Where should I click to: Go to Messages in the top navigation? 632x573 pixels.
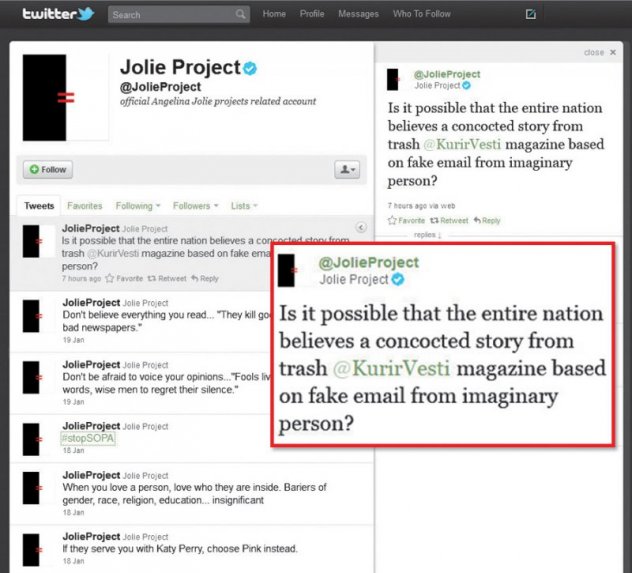[358, 14]
